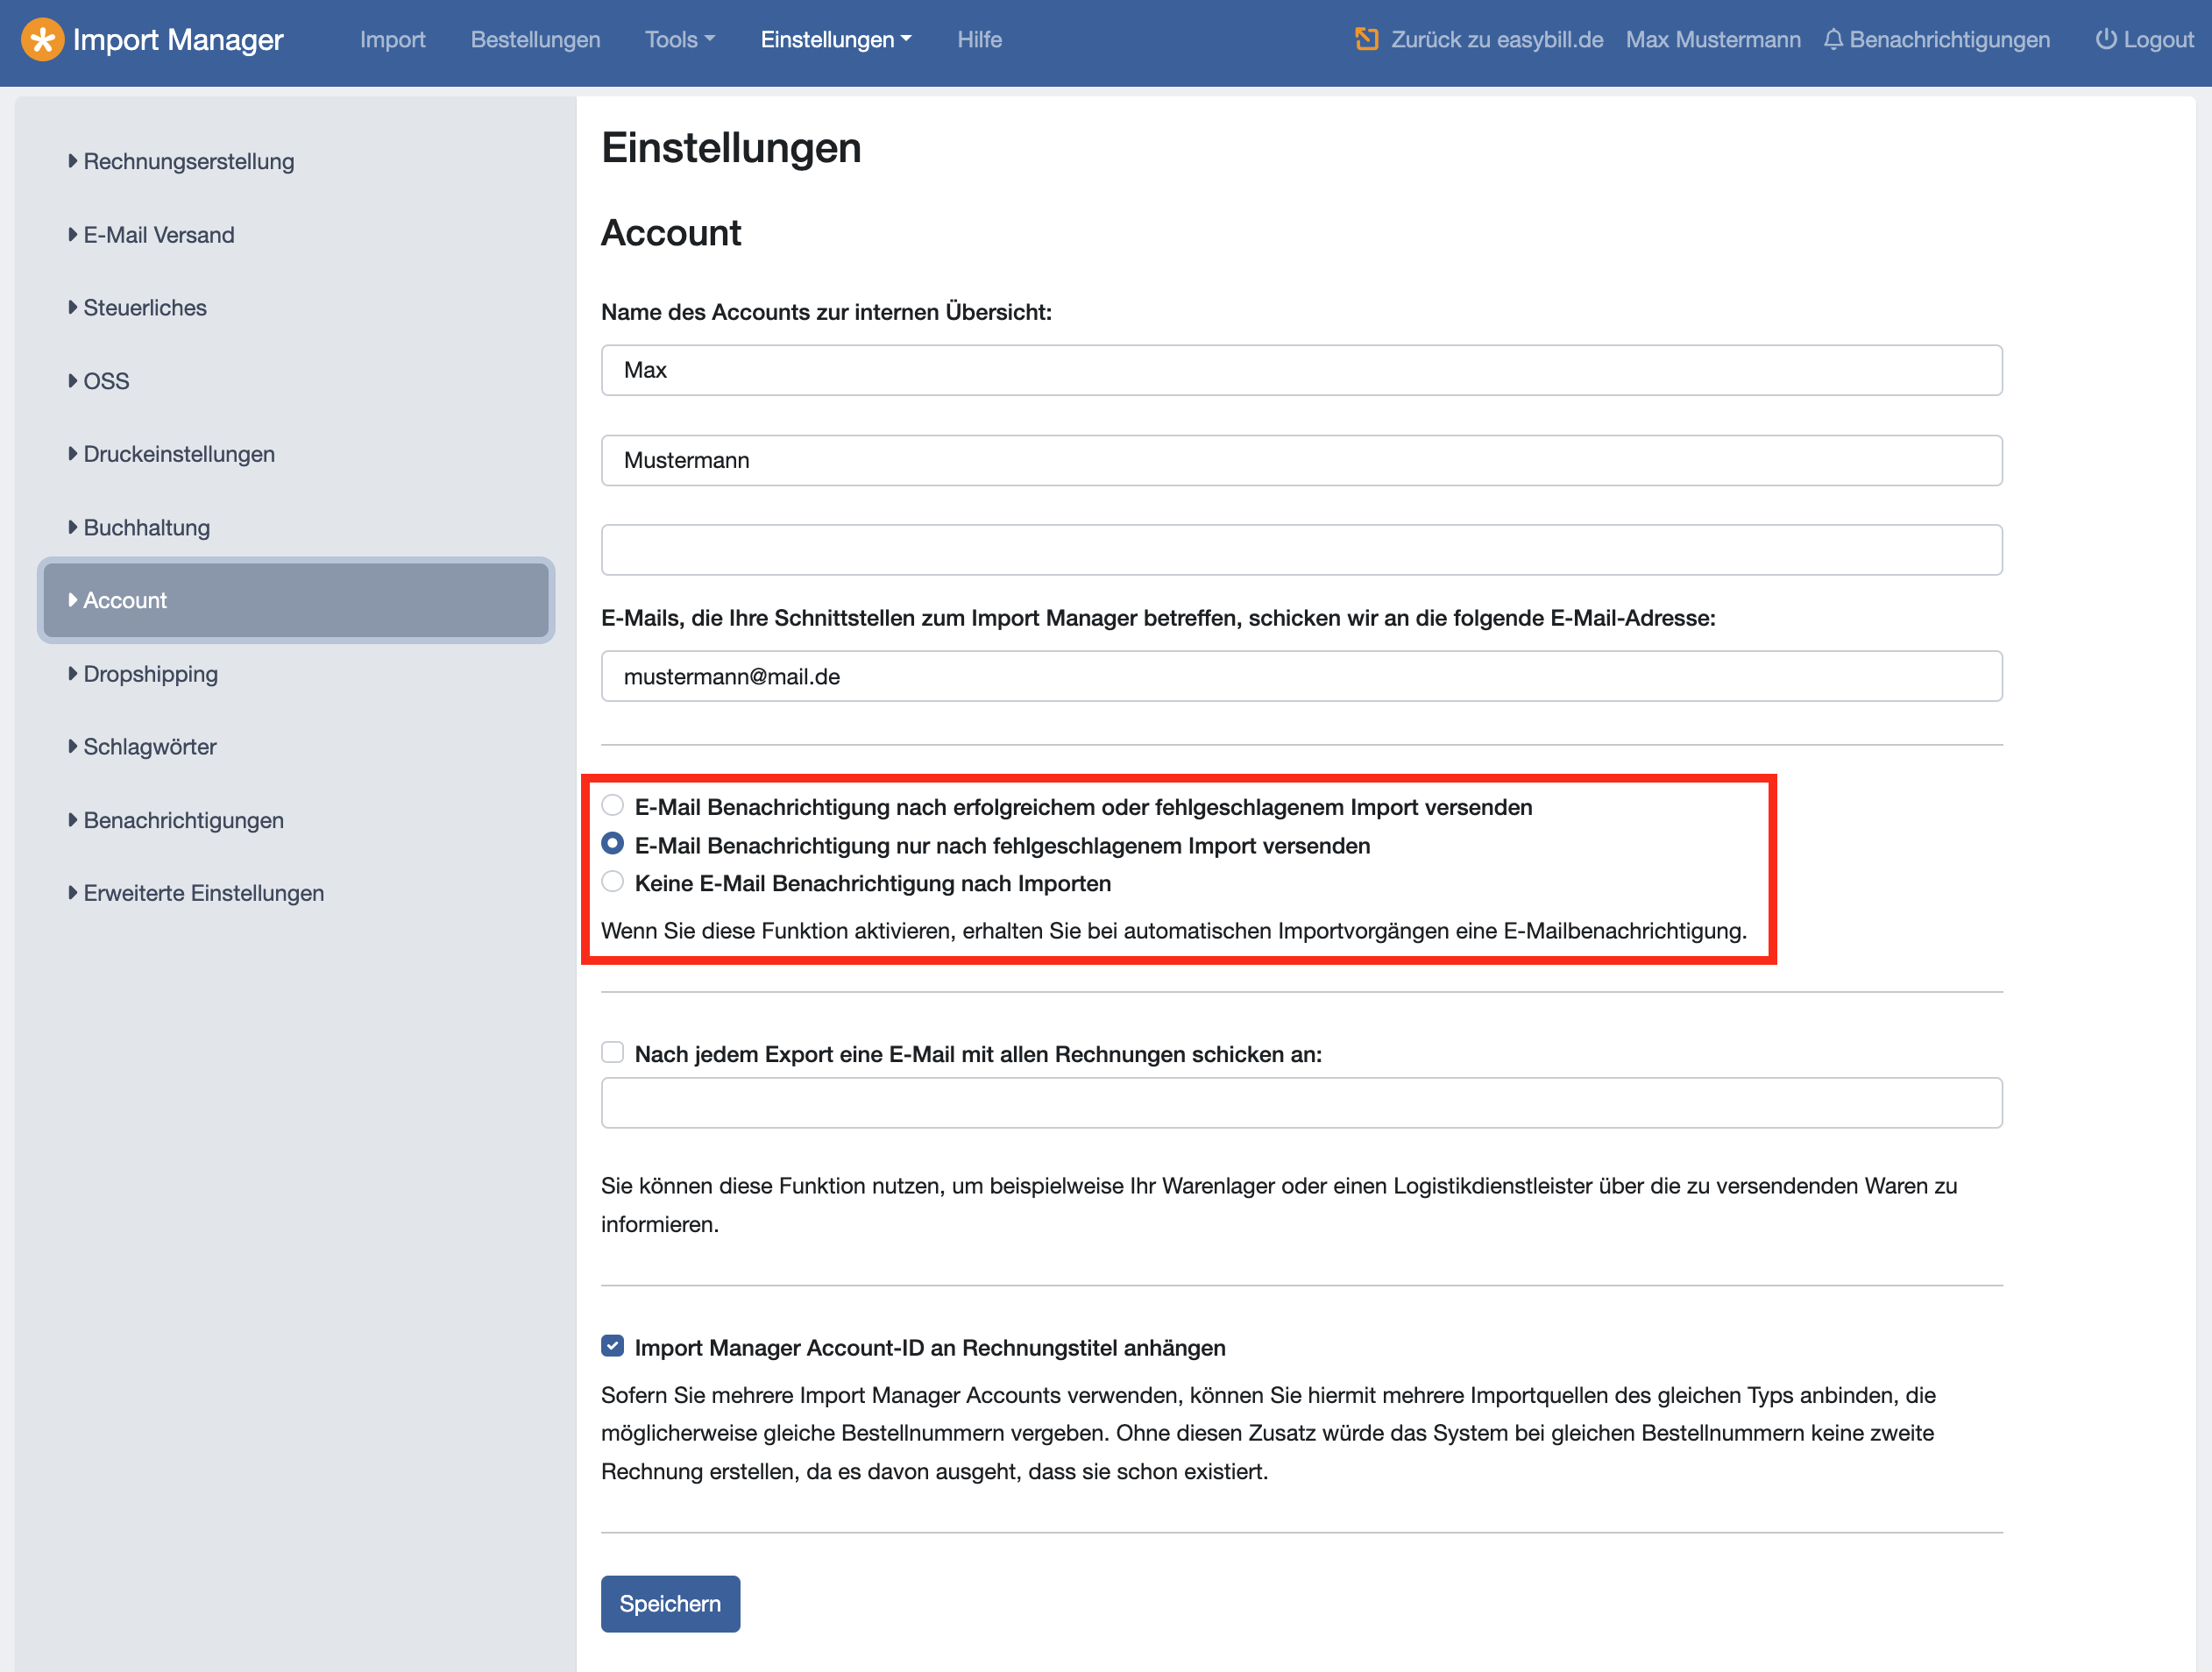Open the Benachrichtigungen bell icon
This screenshot has width=2212, height=1672.
(1833, 40)
